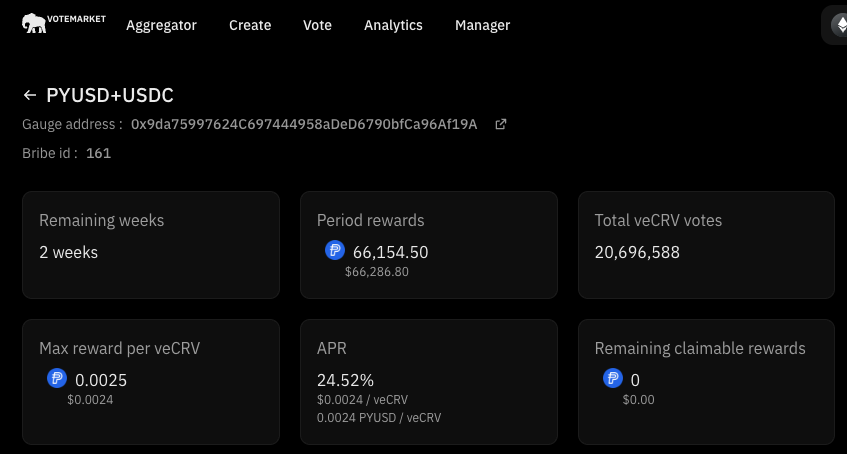Select the PYUSD+USDC page title

point(110,96)
